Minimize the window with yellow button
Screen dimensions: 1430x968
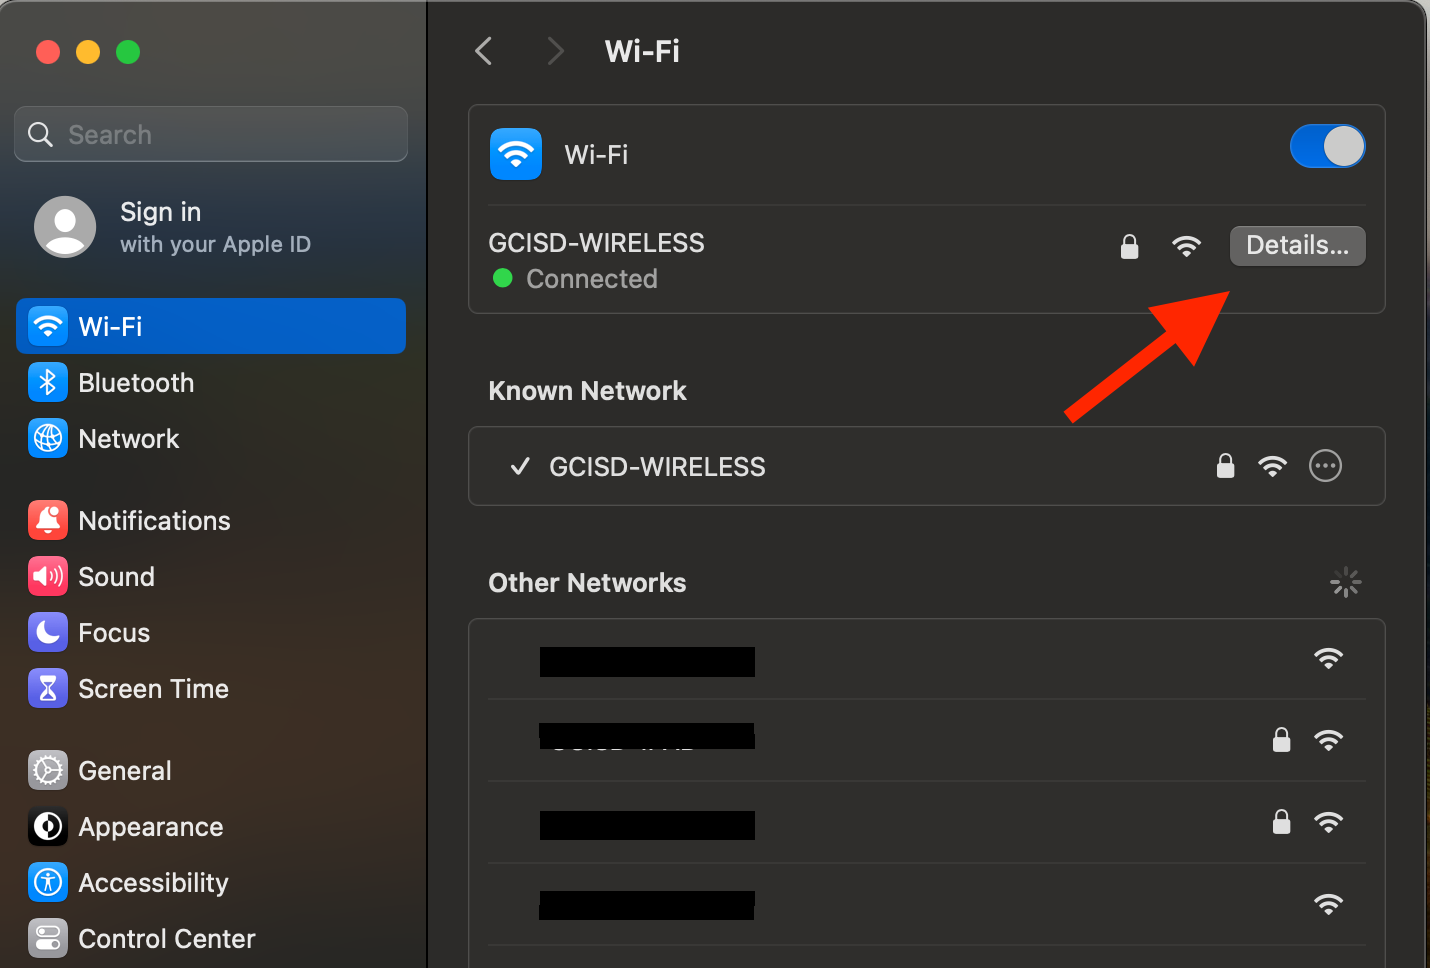click(x=88, y=52)
